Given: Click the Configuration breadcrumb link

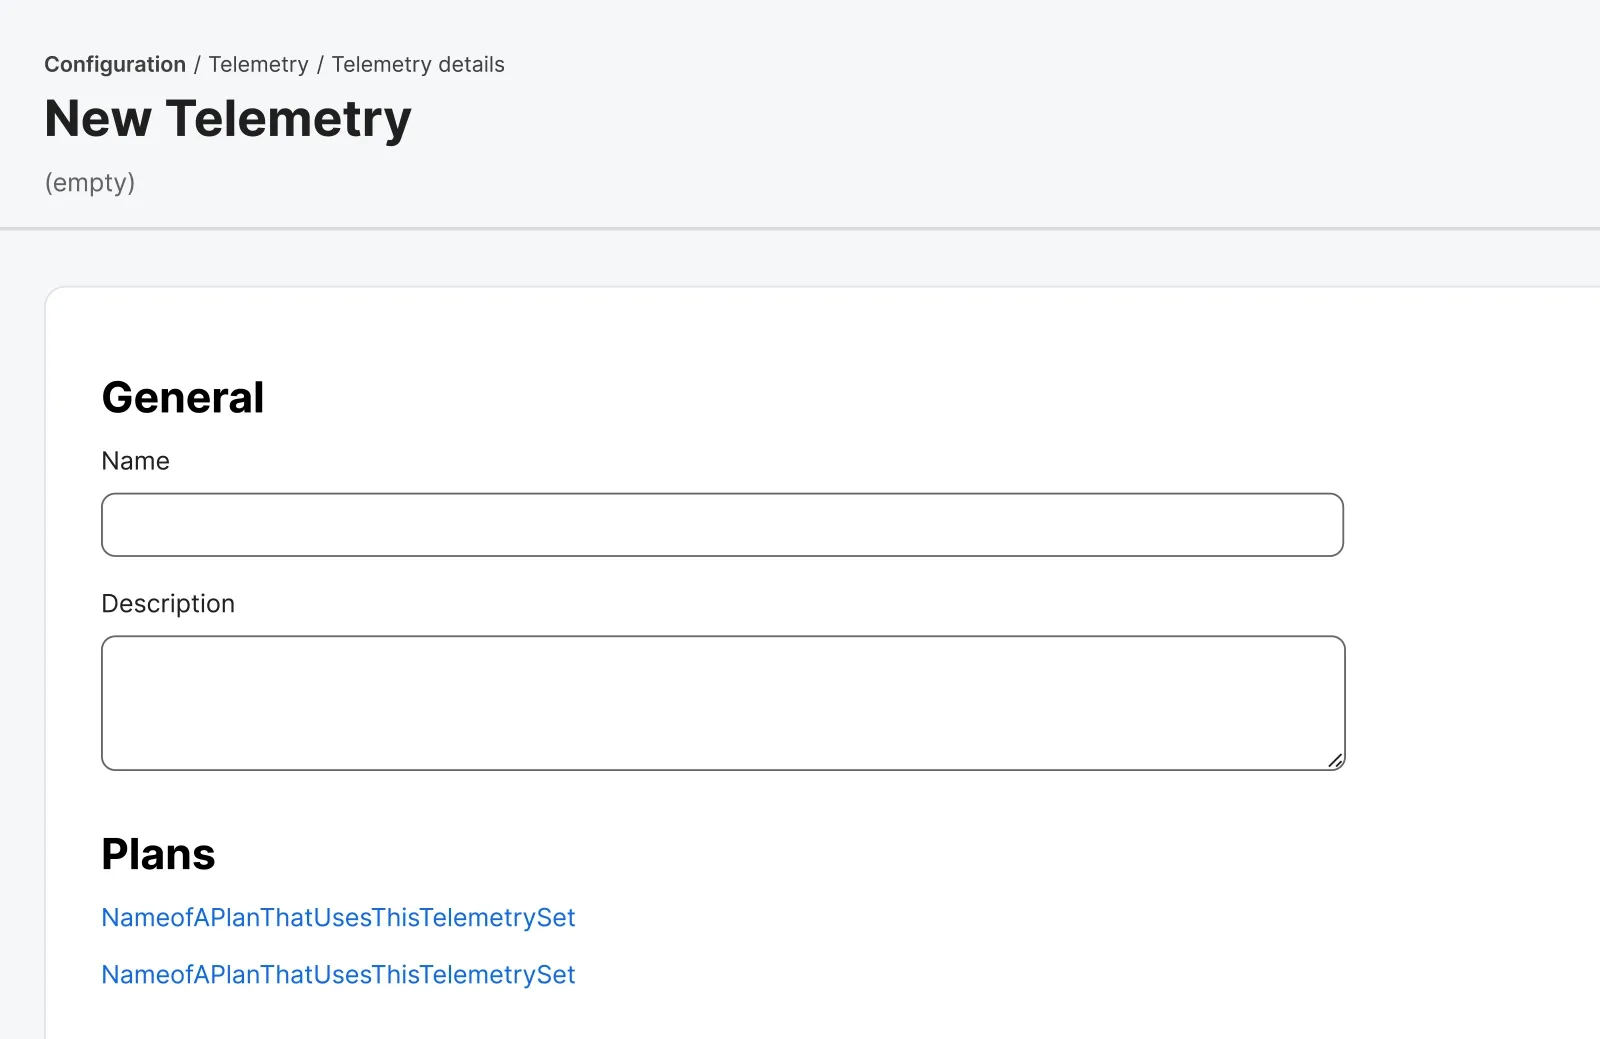Looking at the screenshot, I should click(115, 64).
